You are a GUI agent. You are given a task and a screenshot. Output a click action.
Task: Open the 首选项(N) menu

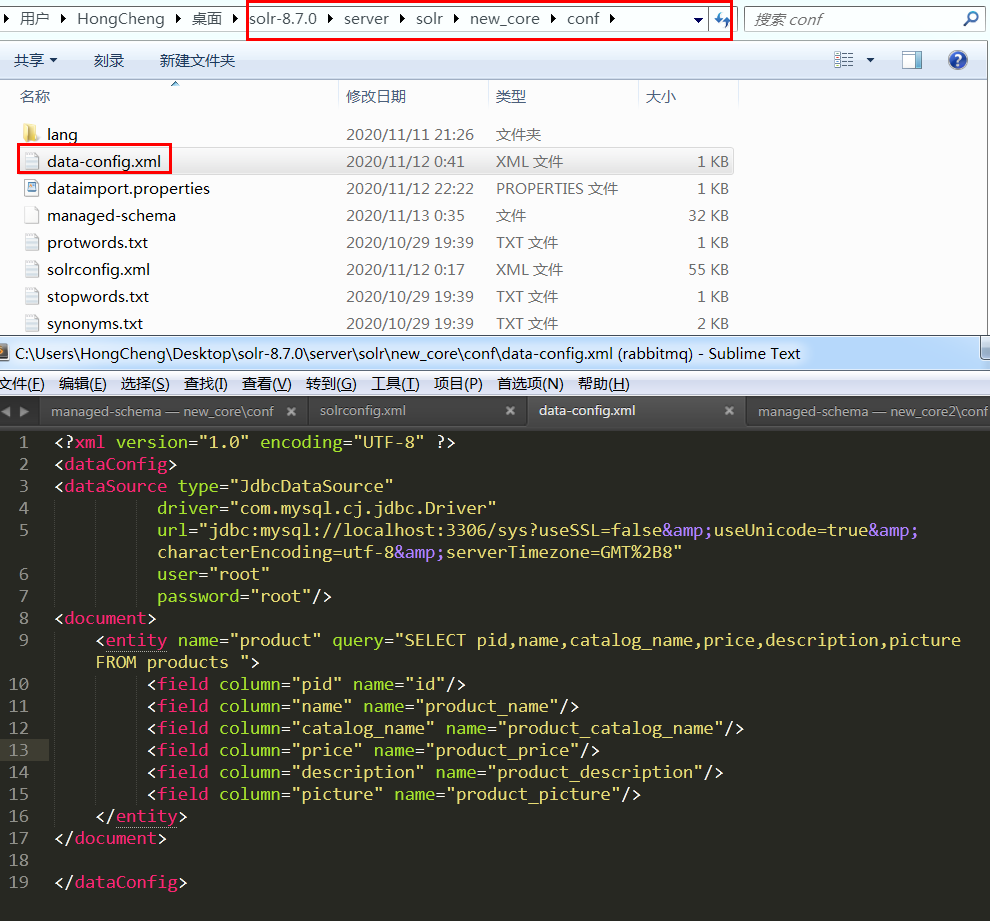click(530, 384)
